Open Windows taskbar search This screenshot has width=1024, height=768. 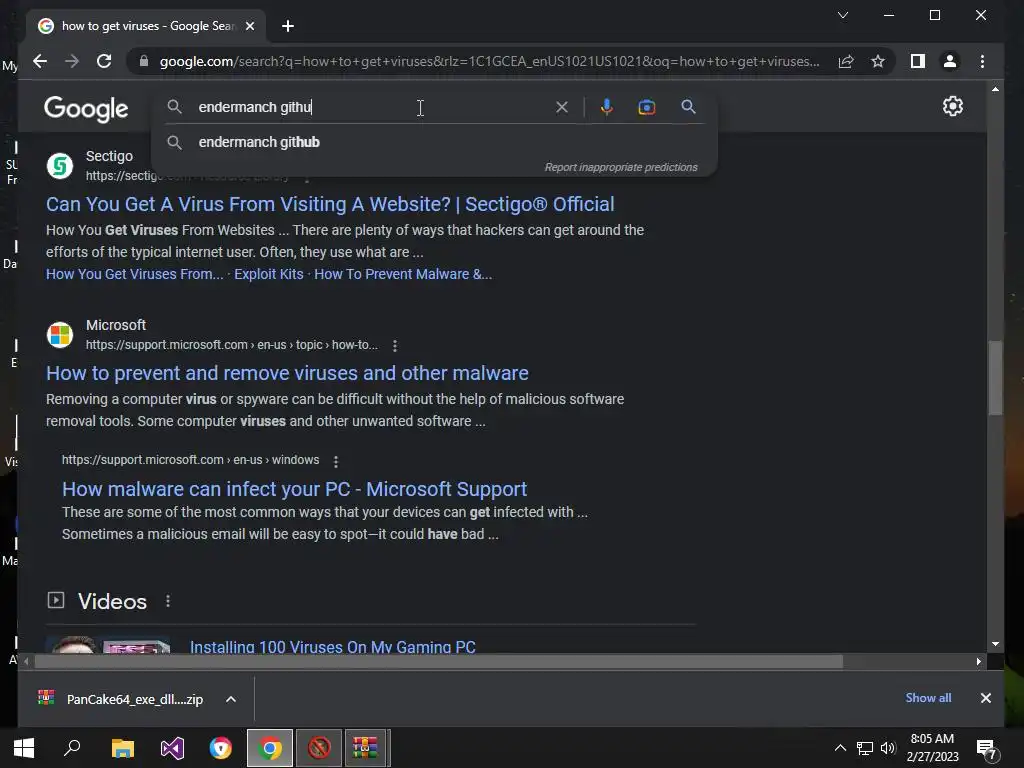[72, 748]
